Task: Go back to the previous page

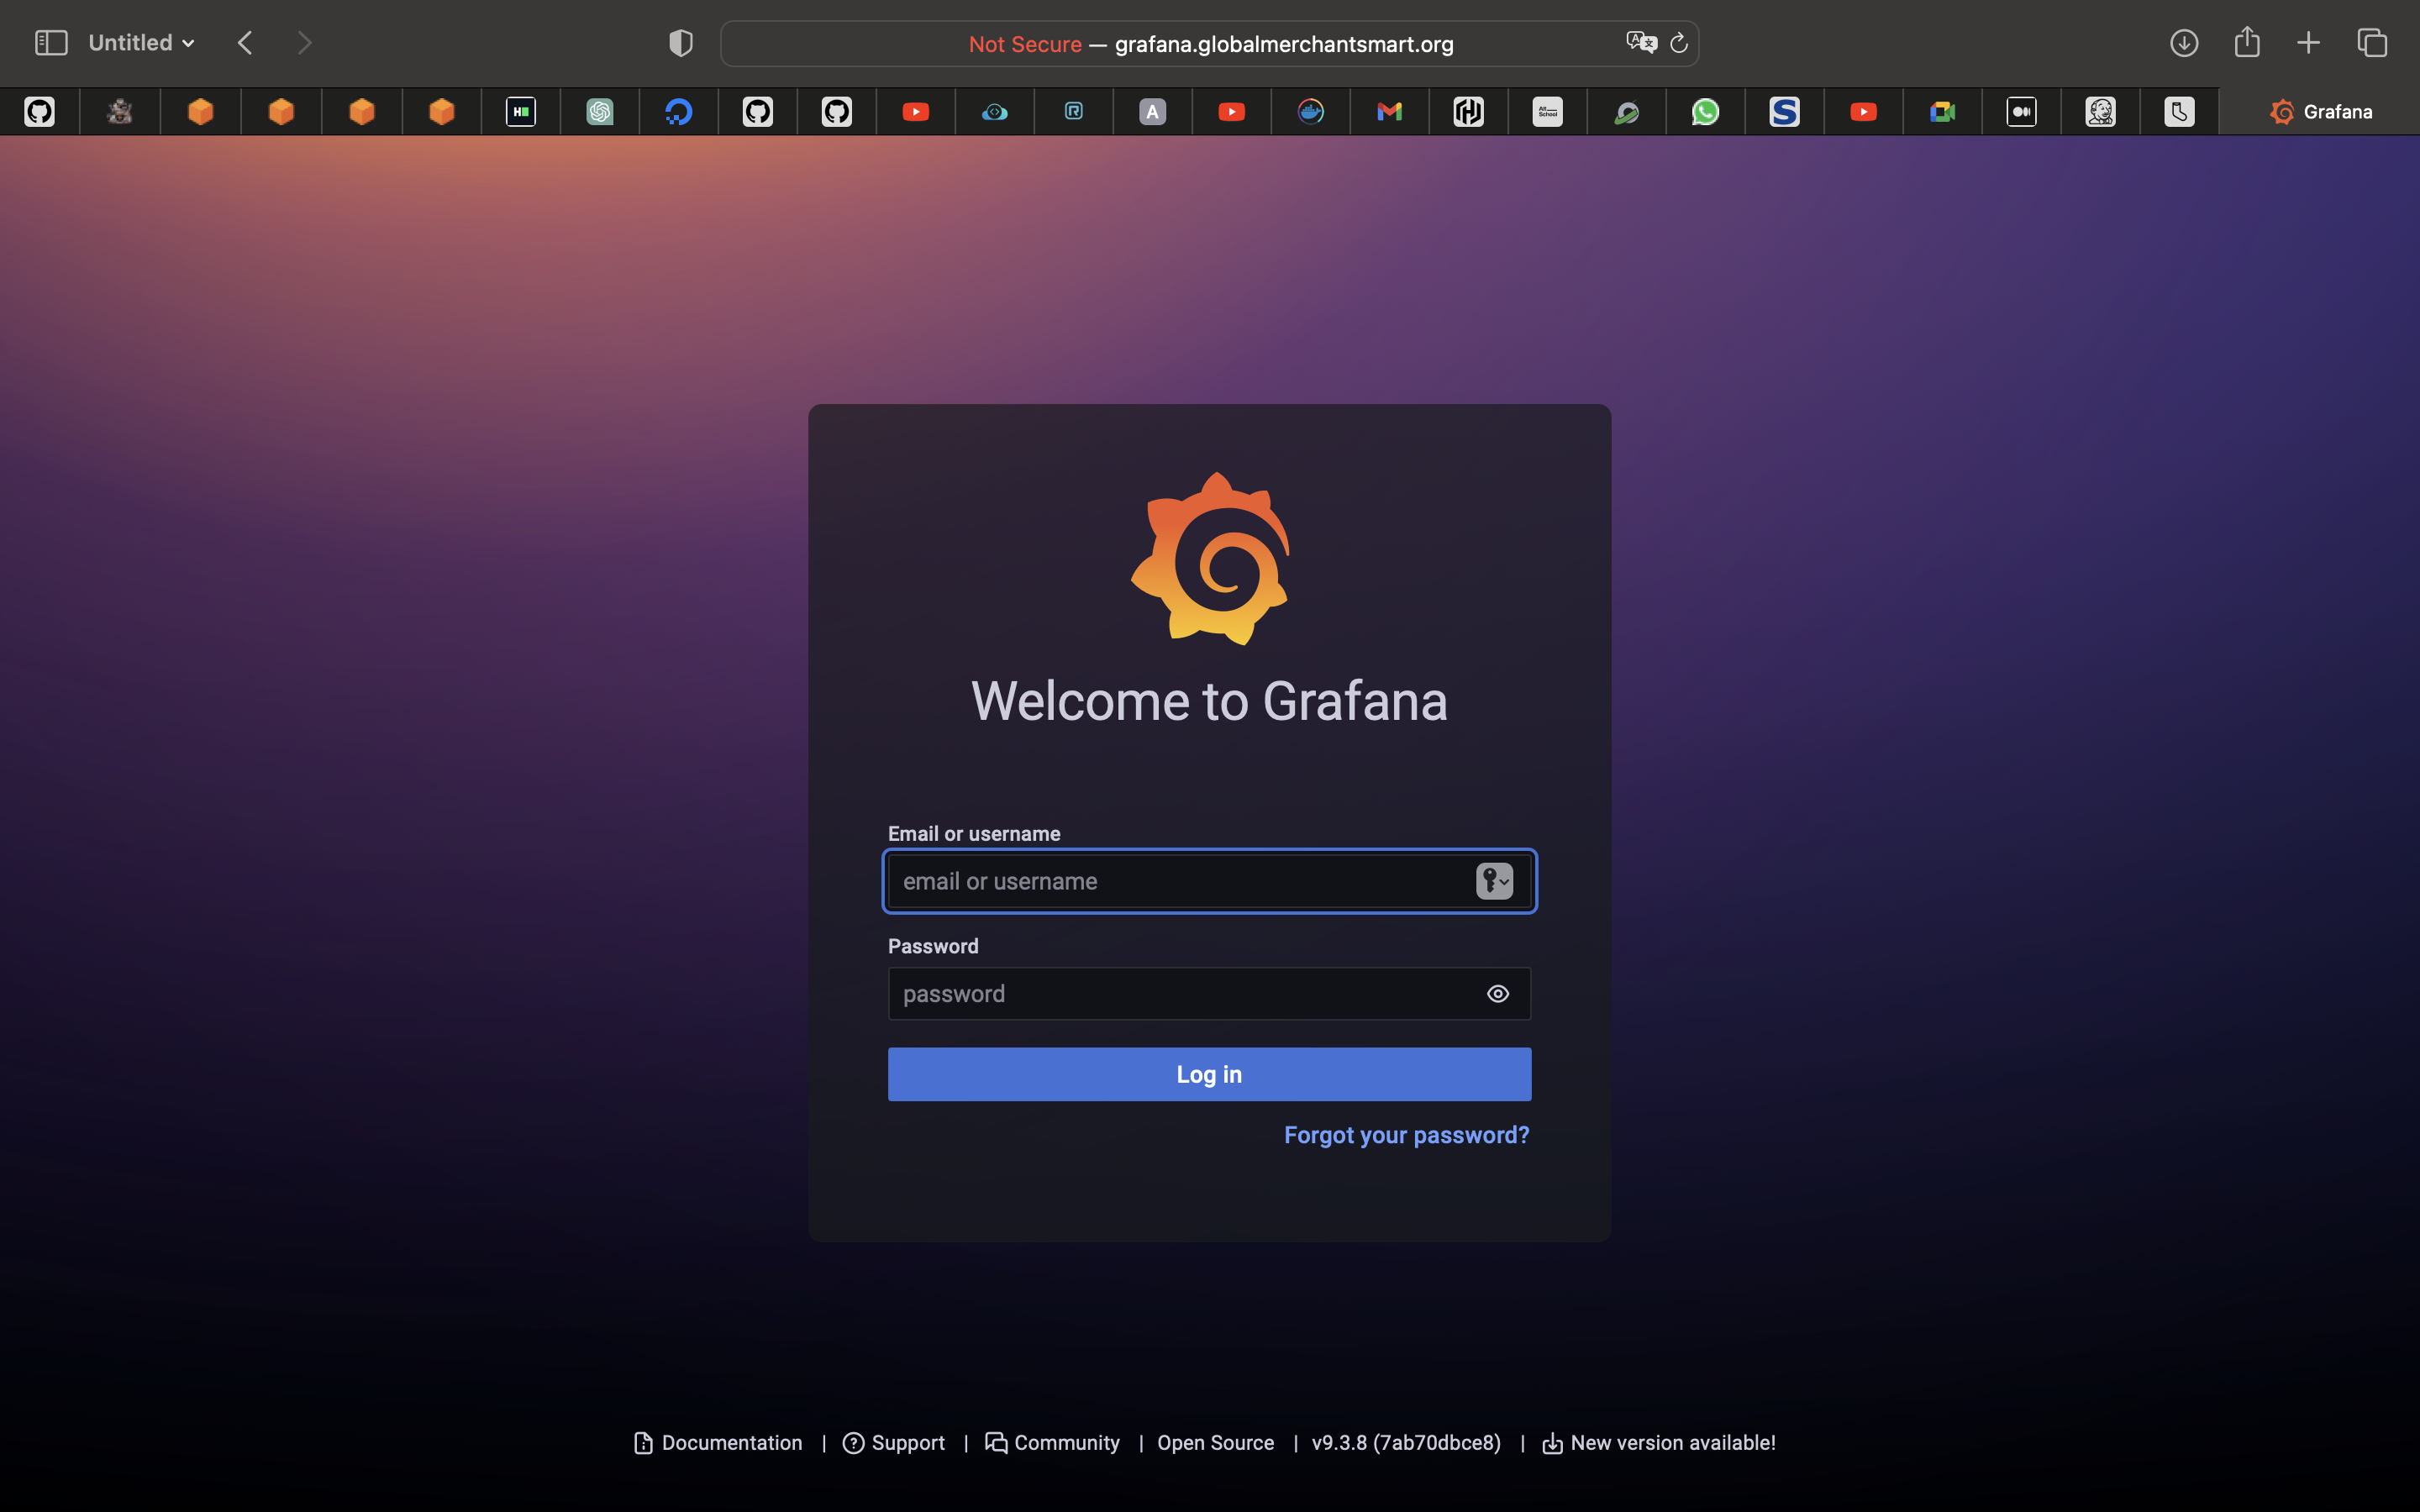Action: (245, 43)
